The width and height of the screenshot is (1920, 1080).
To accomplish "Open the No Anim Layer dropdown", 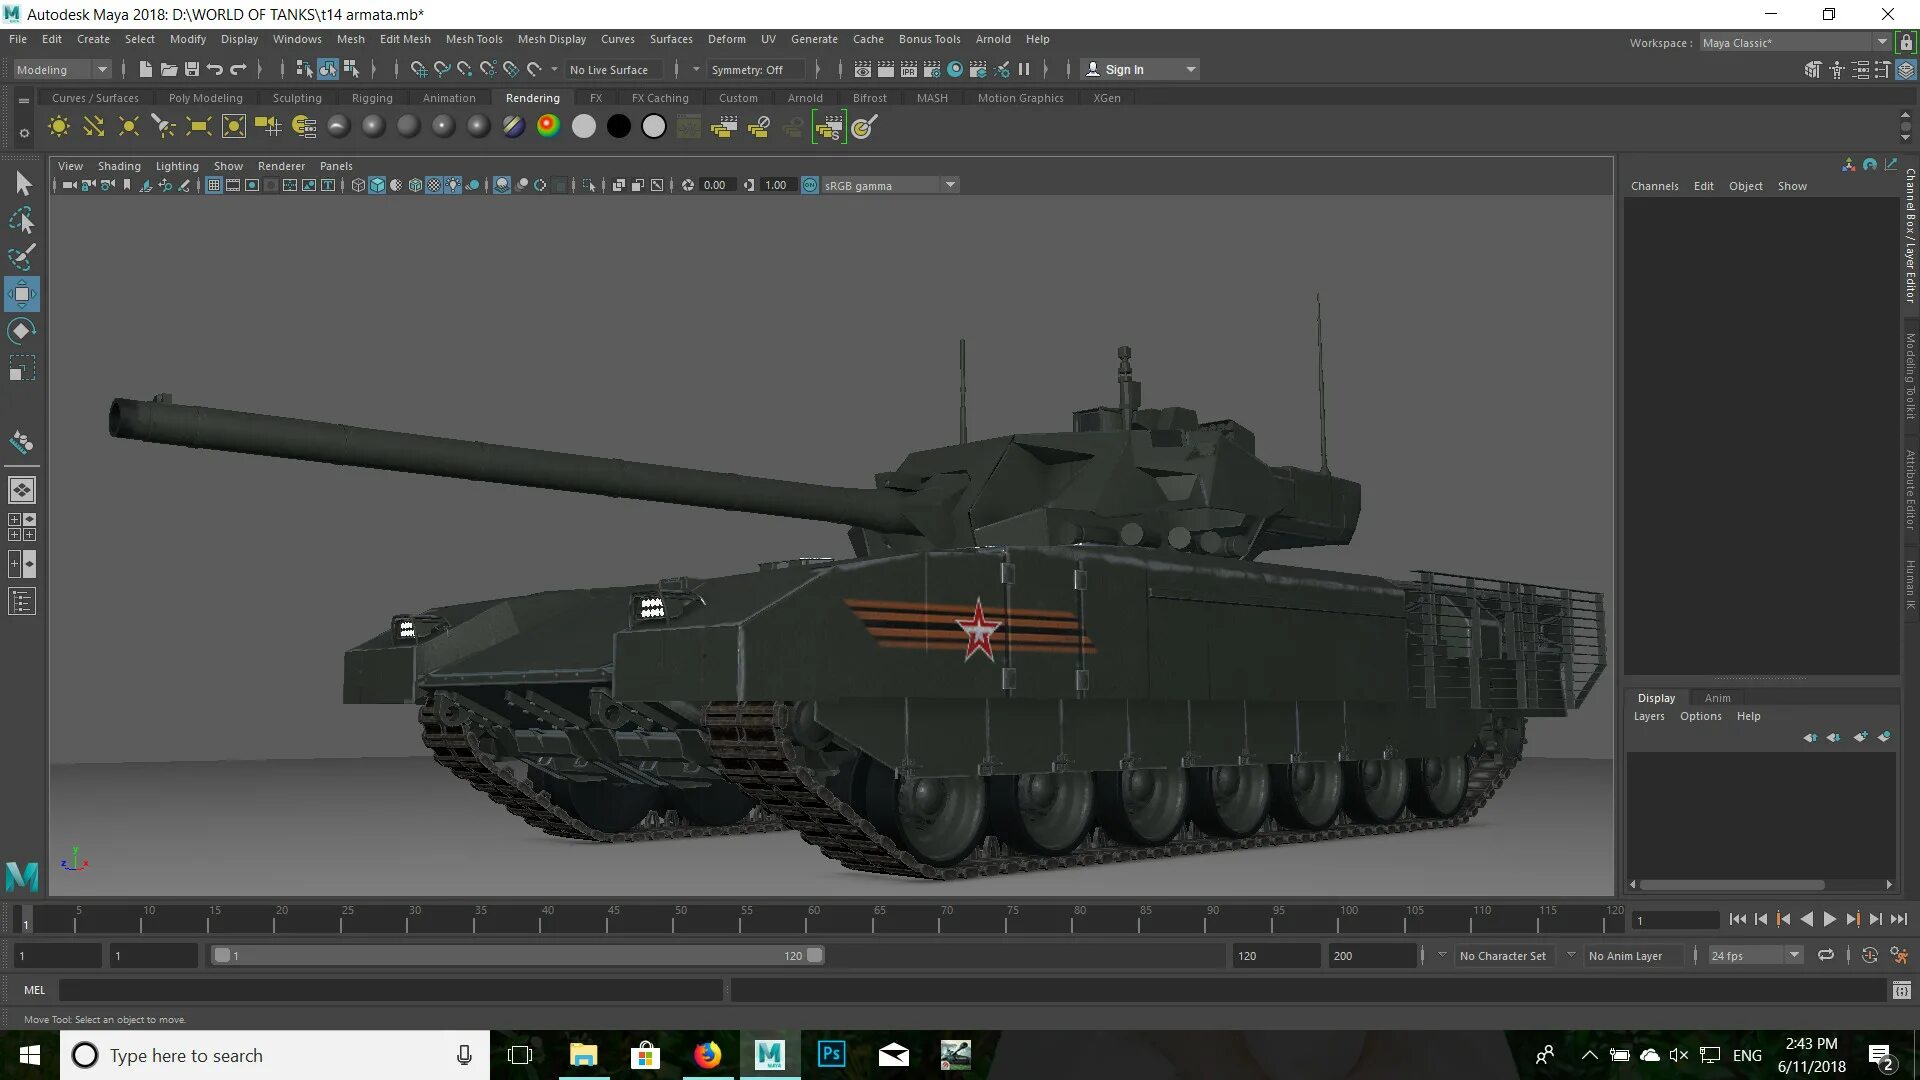I will (1632, 956).
